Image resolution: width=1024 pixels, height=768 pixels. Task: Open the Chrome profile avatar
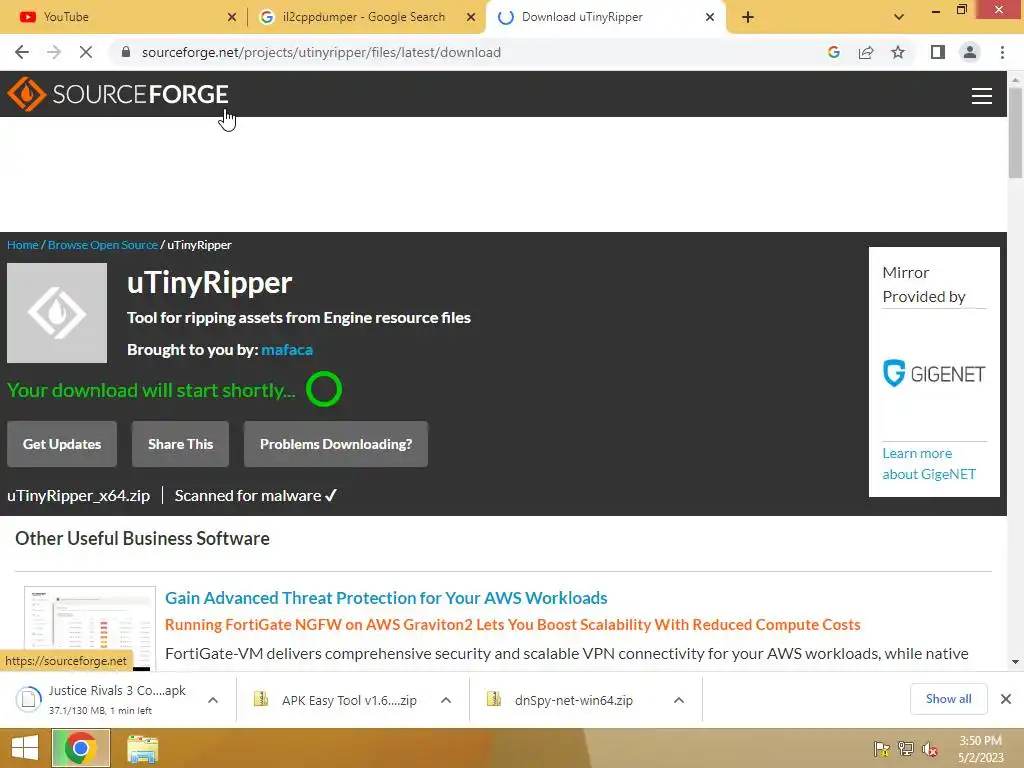coord(970,52)
